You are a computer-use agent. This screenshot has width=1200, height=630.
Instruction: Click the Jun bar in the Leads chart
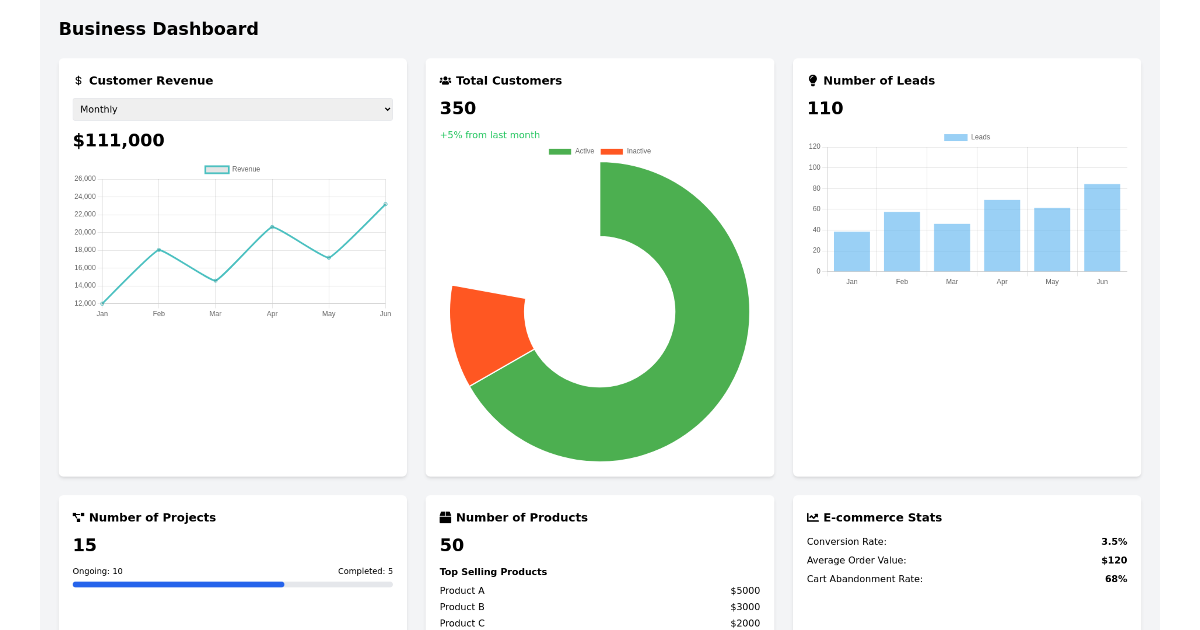1101,228
